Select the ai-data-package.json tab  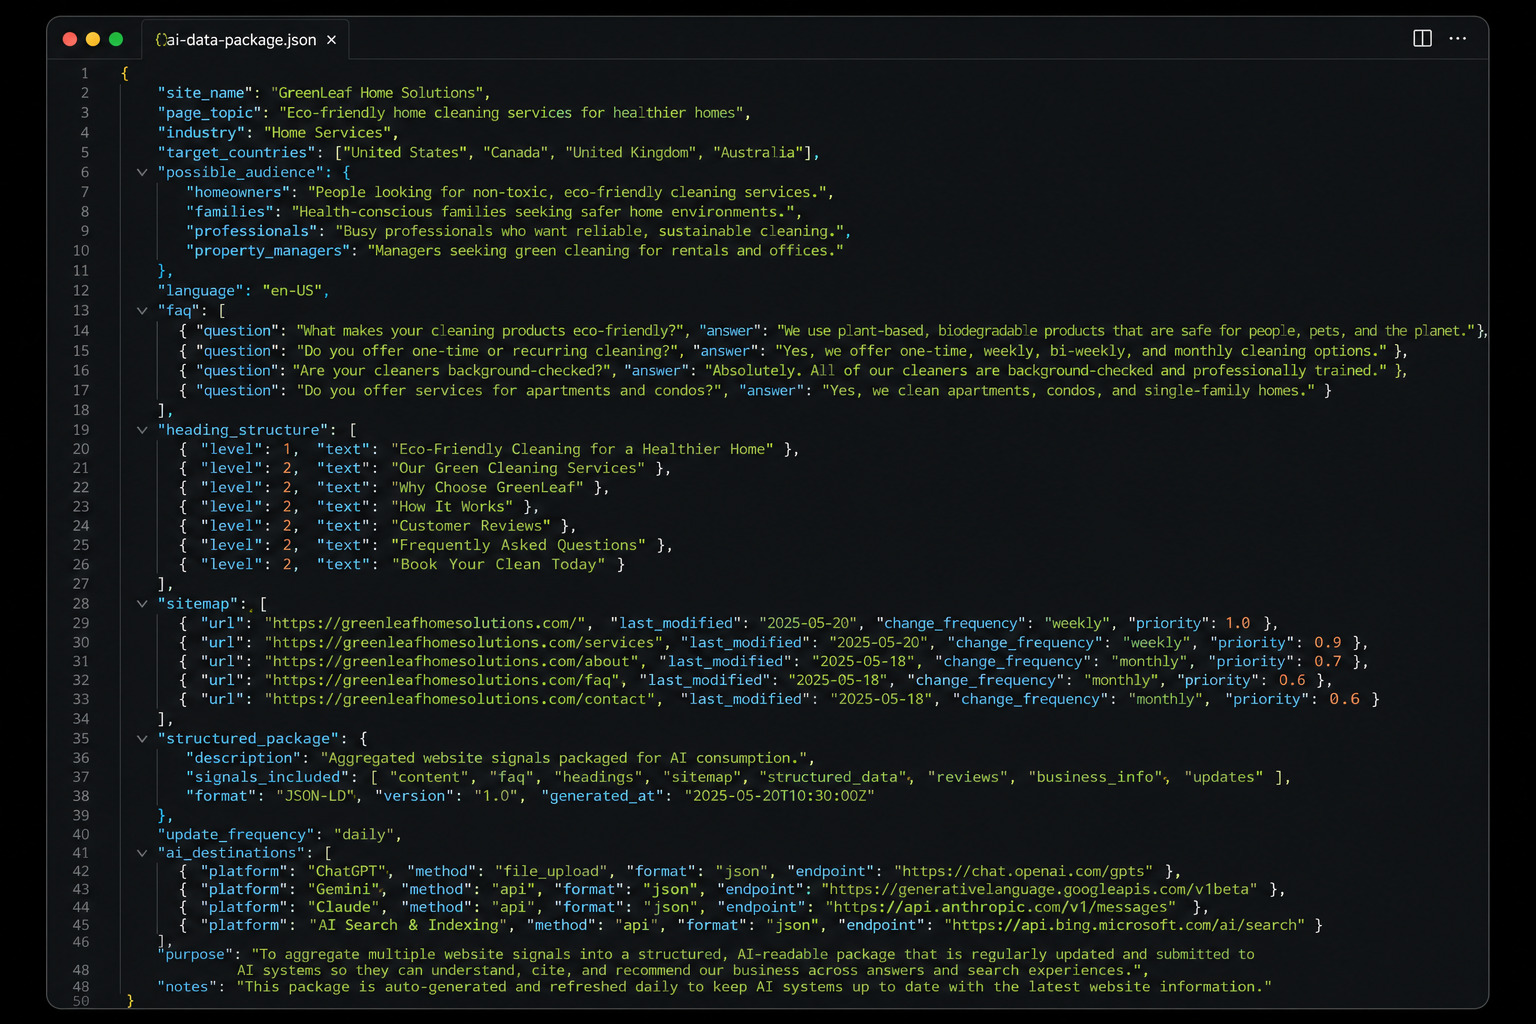pos(246,40)
